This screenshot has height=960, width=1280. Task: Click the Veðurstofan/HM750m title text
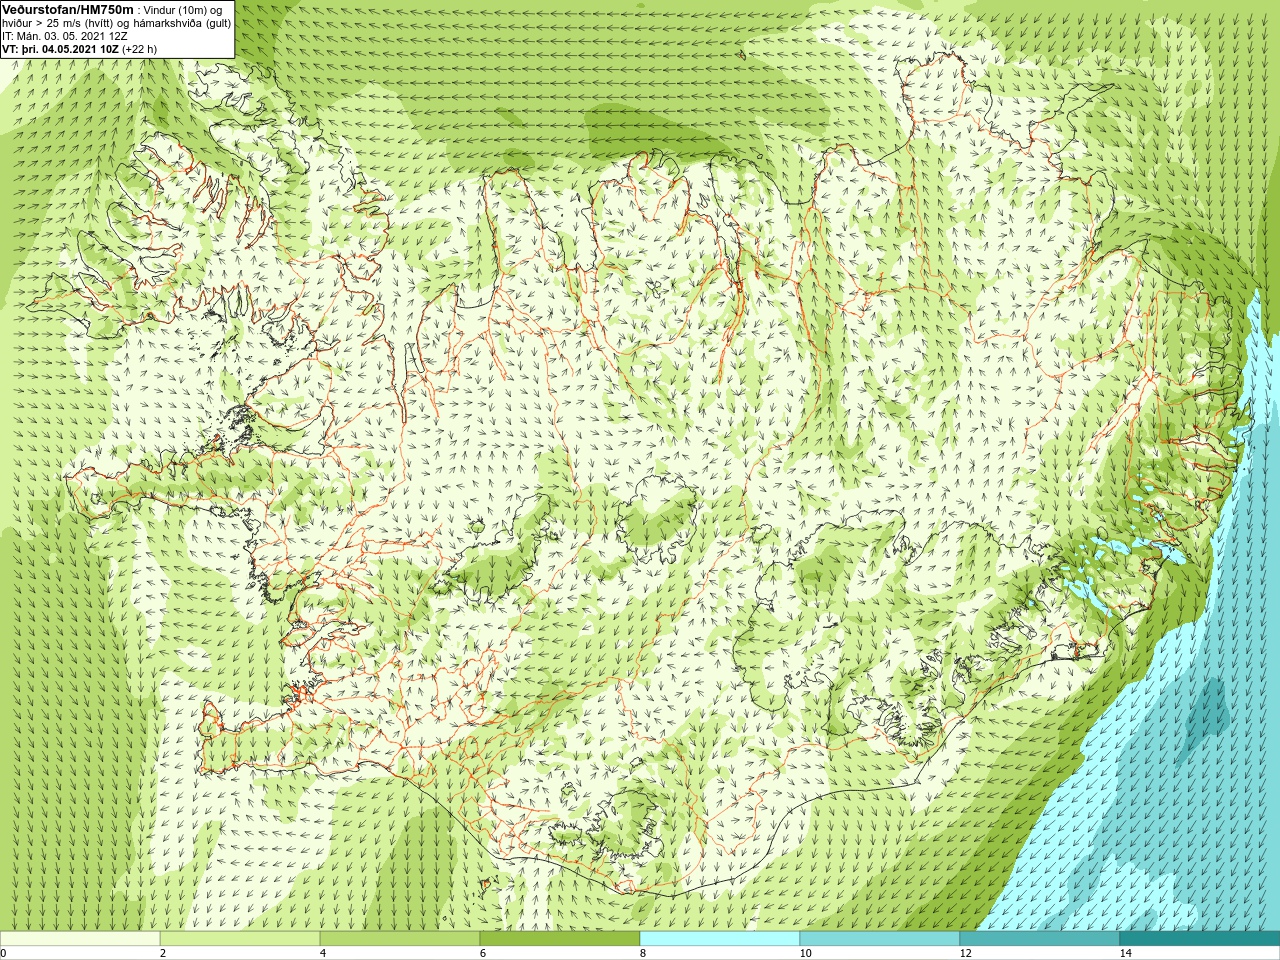[x=67, y=9]
